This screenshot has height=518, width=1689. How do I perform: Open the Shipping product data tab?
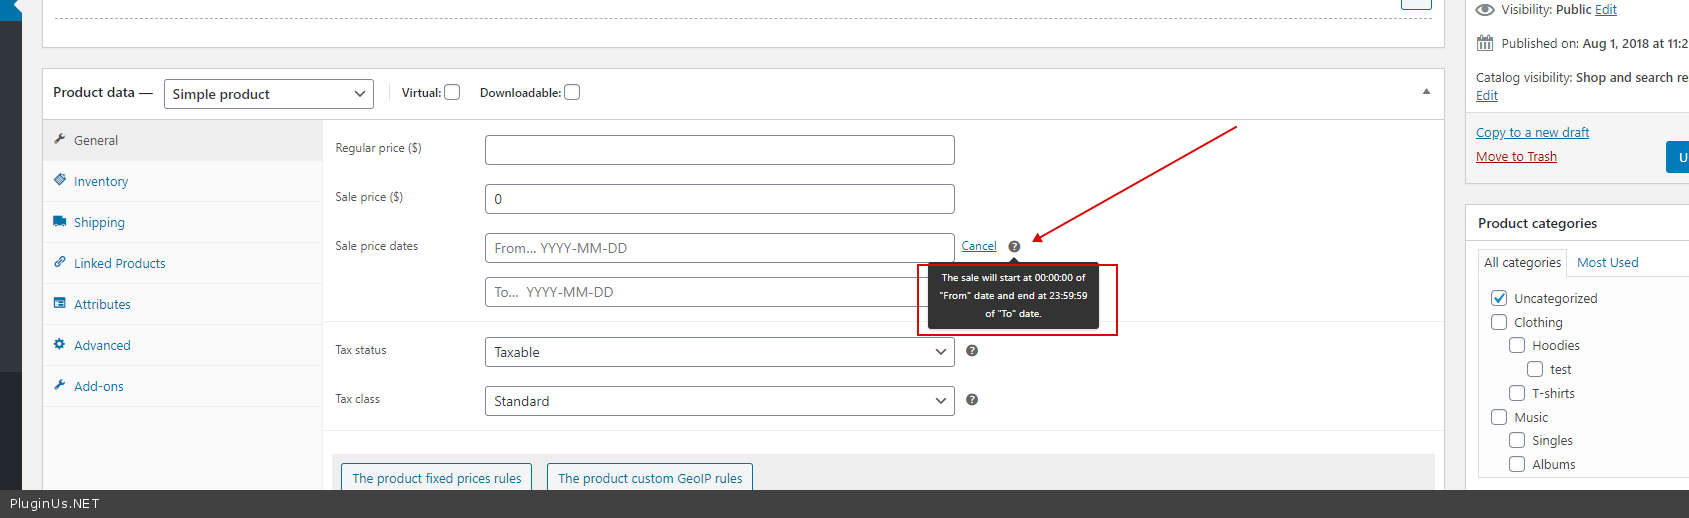point(183,222)
